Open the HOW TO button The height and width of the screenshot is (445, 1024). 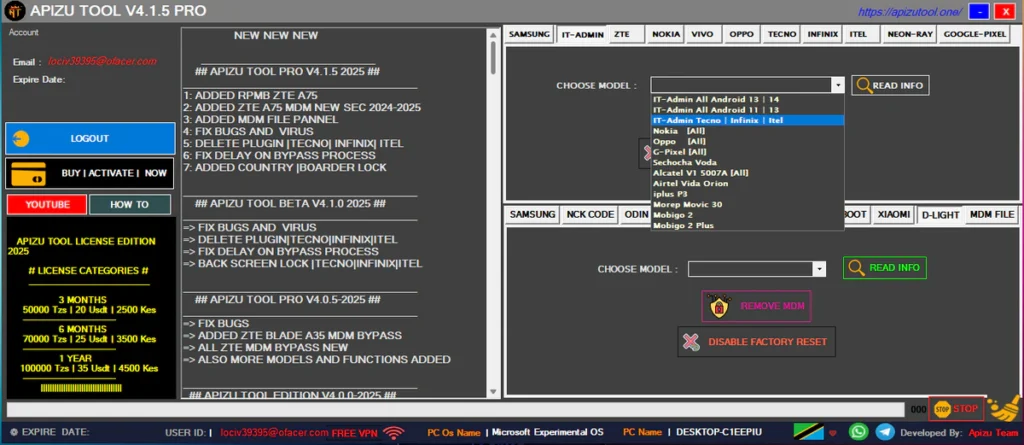129,205
